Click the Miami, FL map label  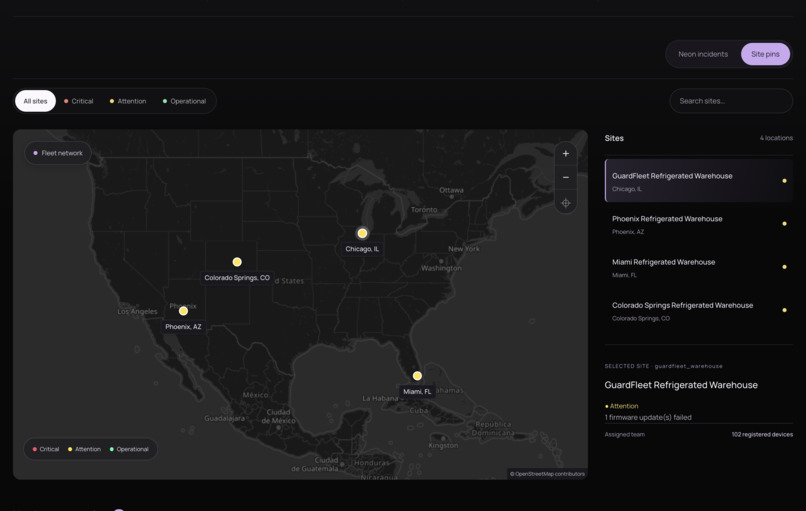tap(417, 392)
